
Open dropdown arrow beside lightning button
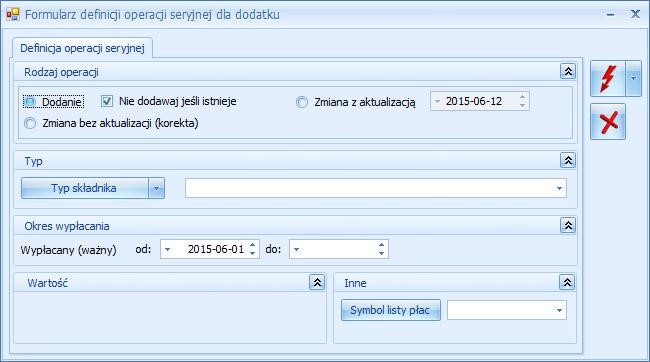[633, 78]
